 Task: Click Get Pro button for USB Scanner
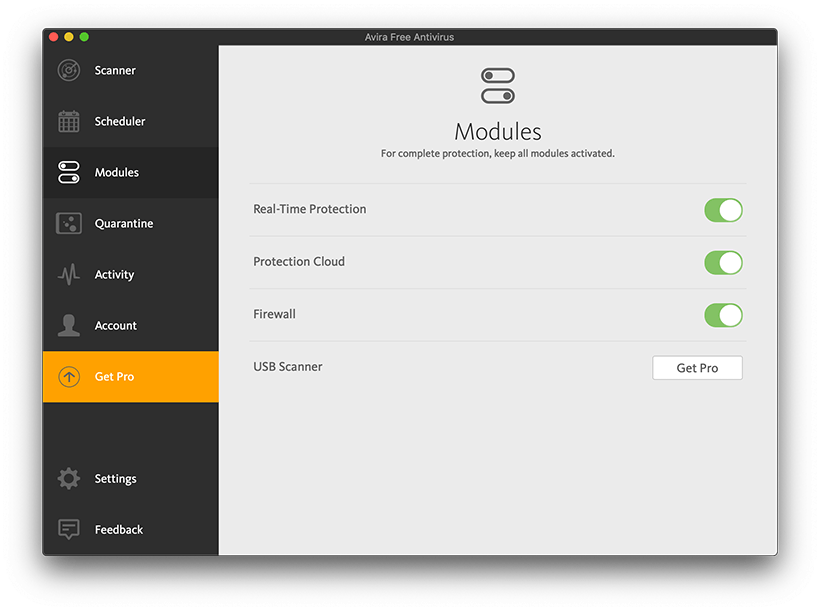click(697, 368)
